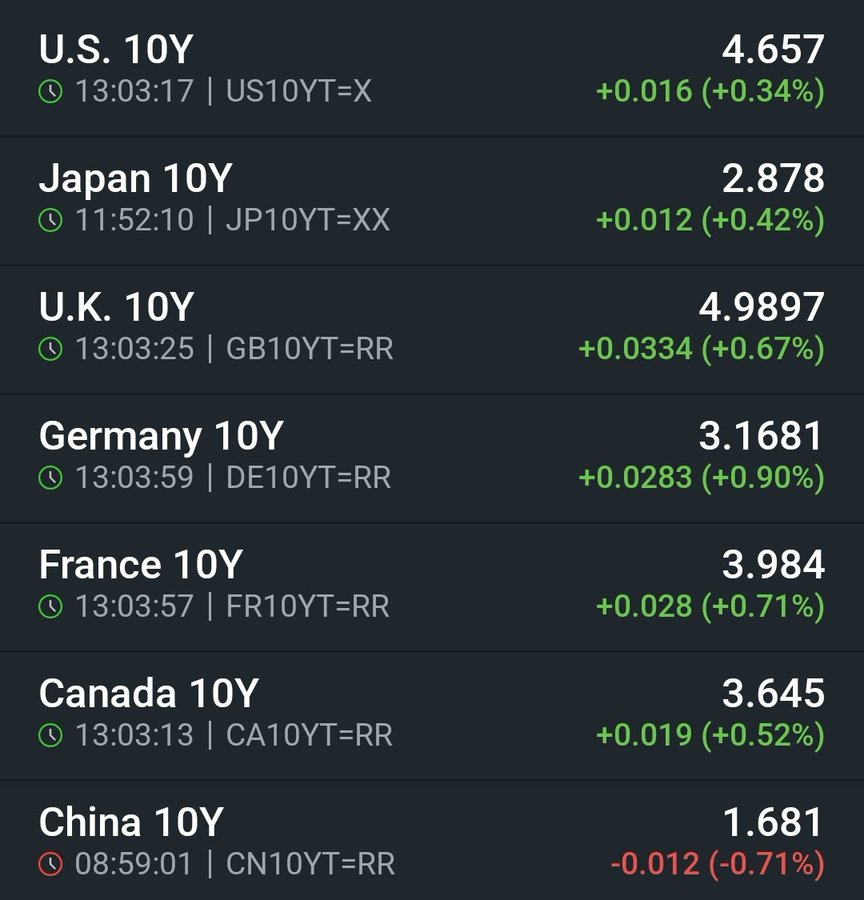Select the U.K. 10Y heading

point(116,307)
